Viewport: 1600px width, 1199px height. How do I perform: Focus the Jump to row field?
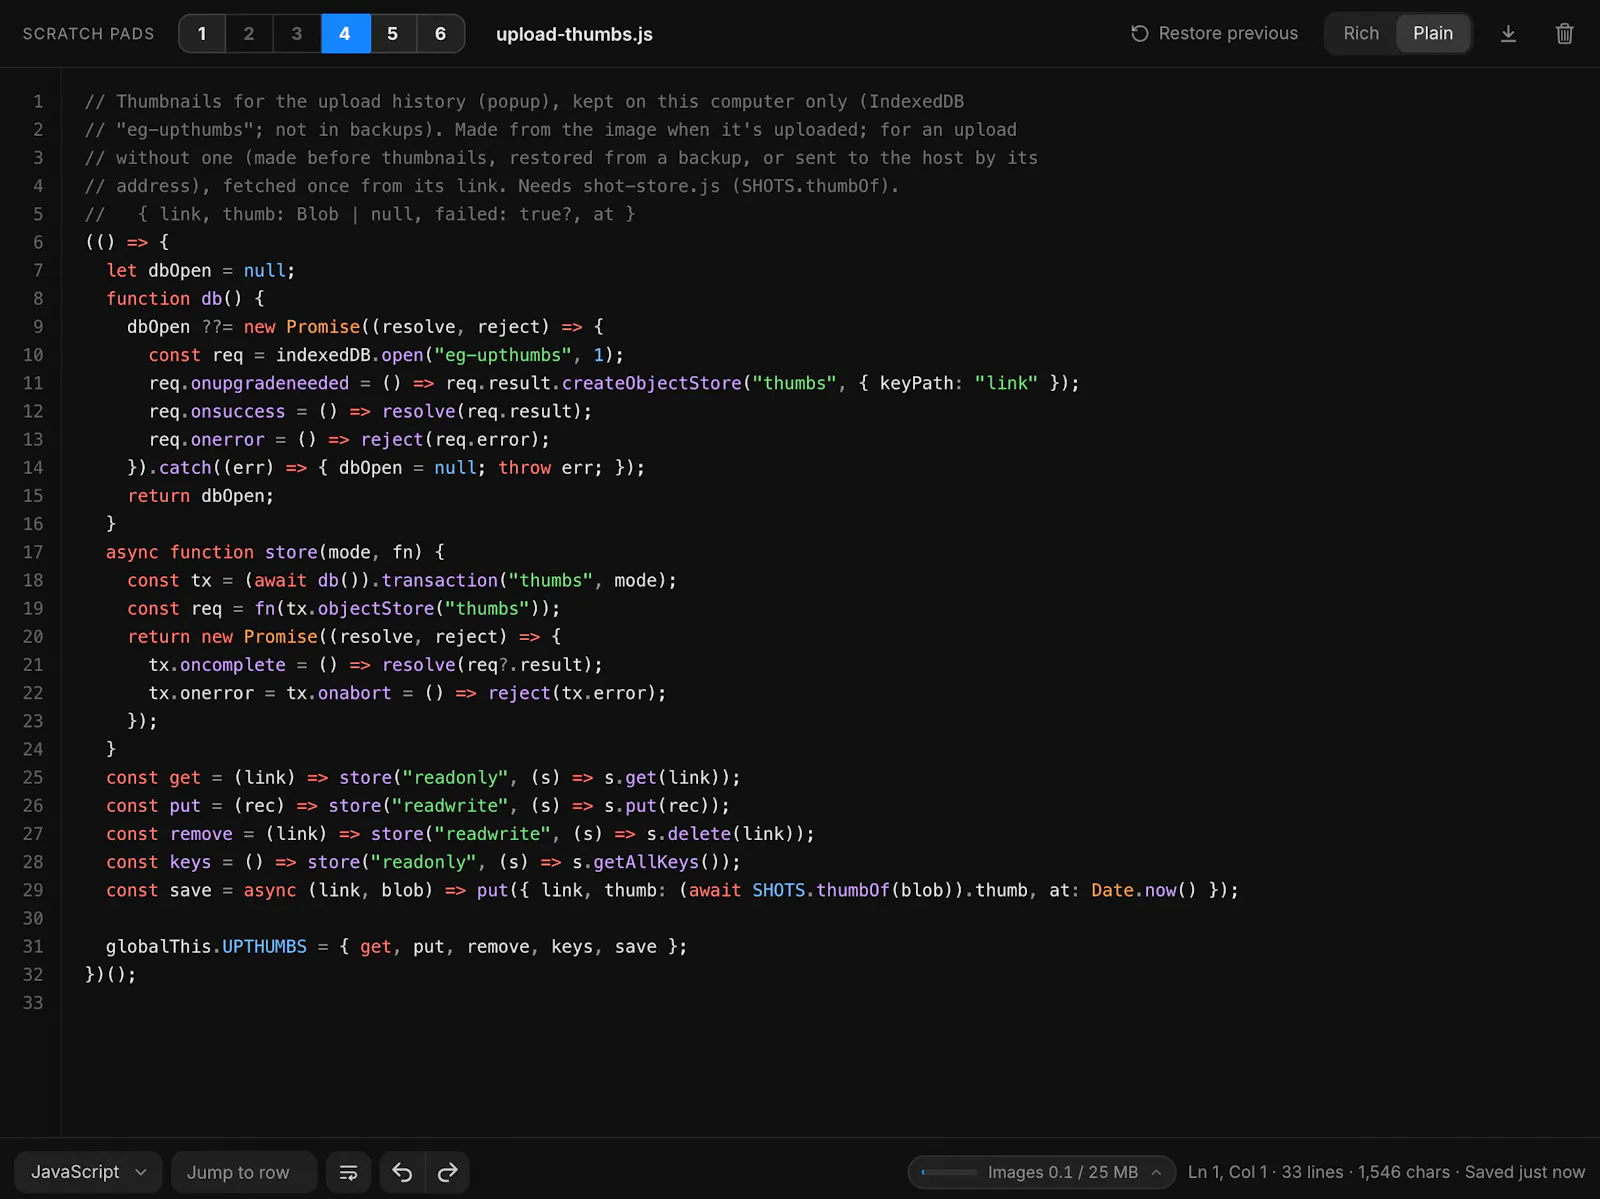[x=244, y=1172]
